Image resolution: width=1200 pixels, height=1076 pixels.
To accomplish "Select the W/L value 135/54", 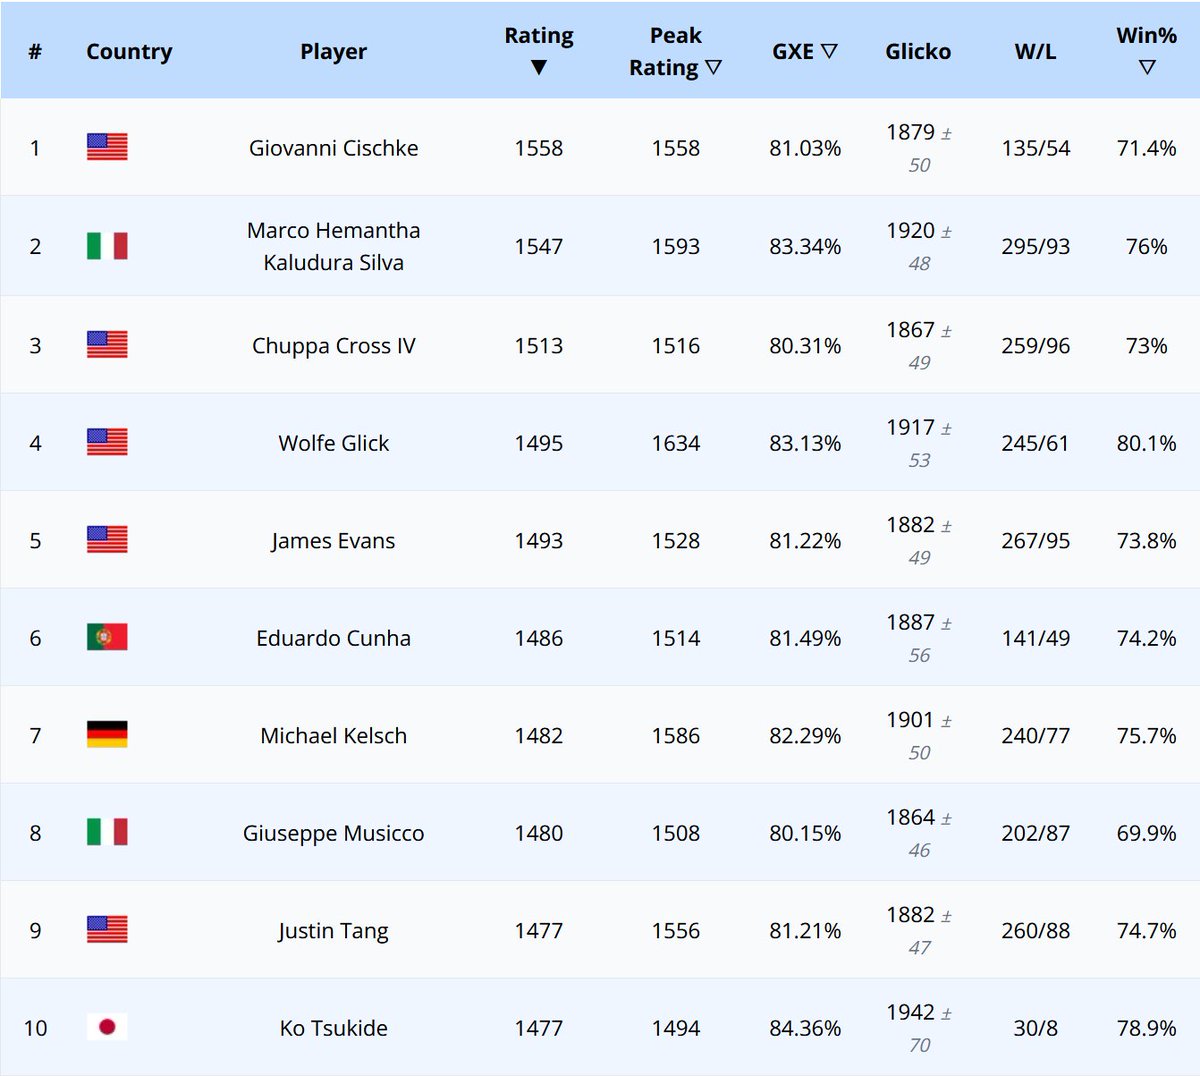I will pos(1036,148).
